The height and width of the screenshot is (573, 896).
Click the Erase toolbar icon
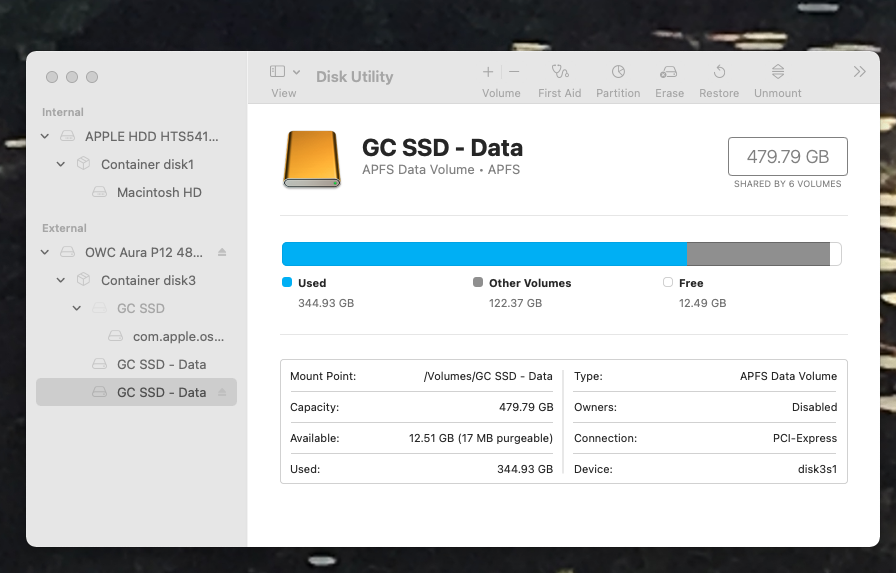(x=669, y=72)
